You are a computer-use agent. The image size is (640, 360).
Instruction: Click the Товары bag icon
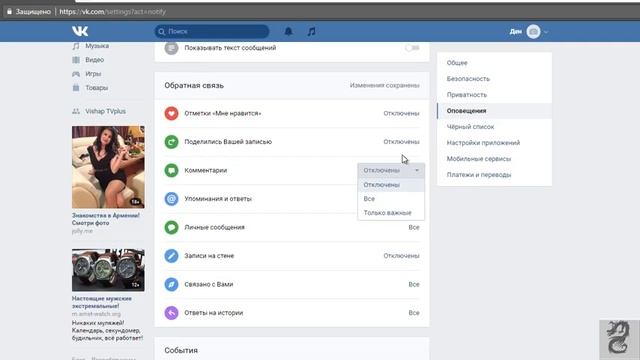tap(76, 88)
